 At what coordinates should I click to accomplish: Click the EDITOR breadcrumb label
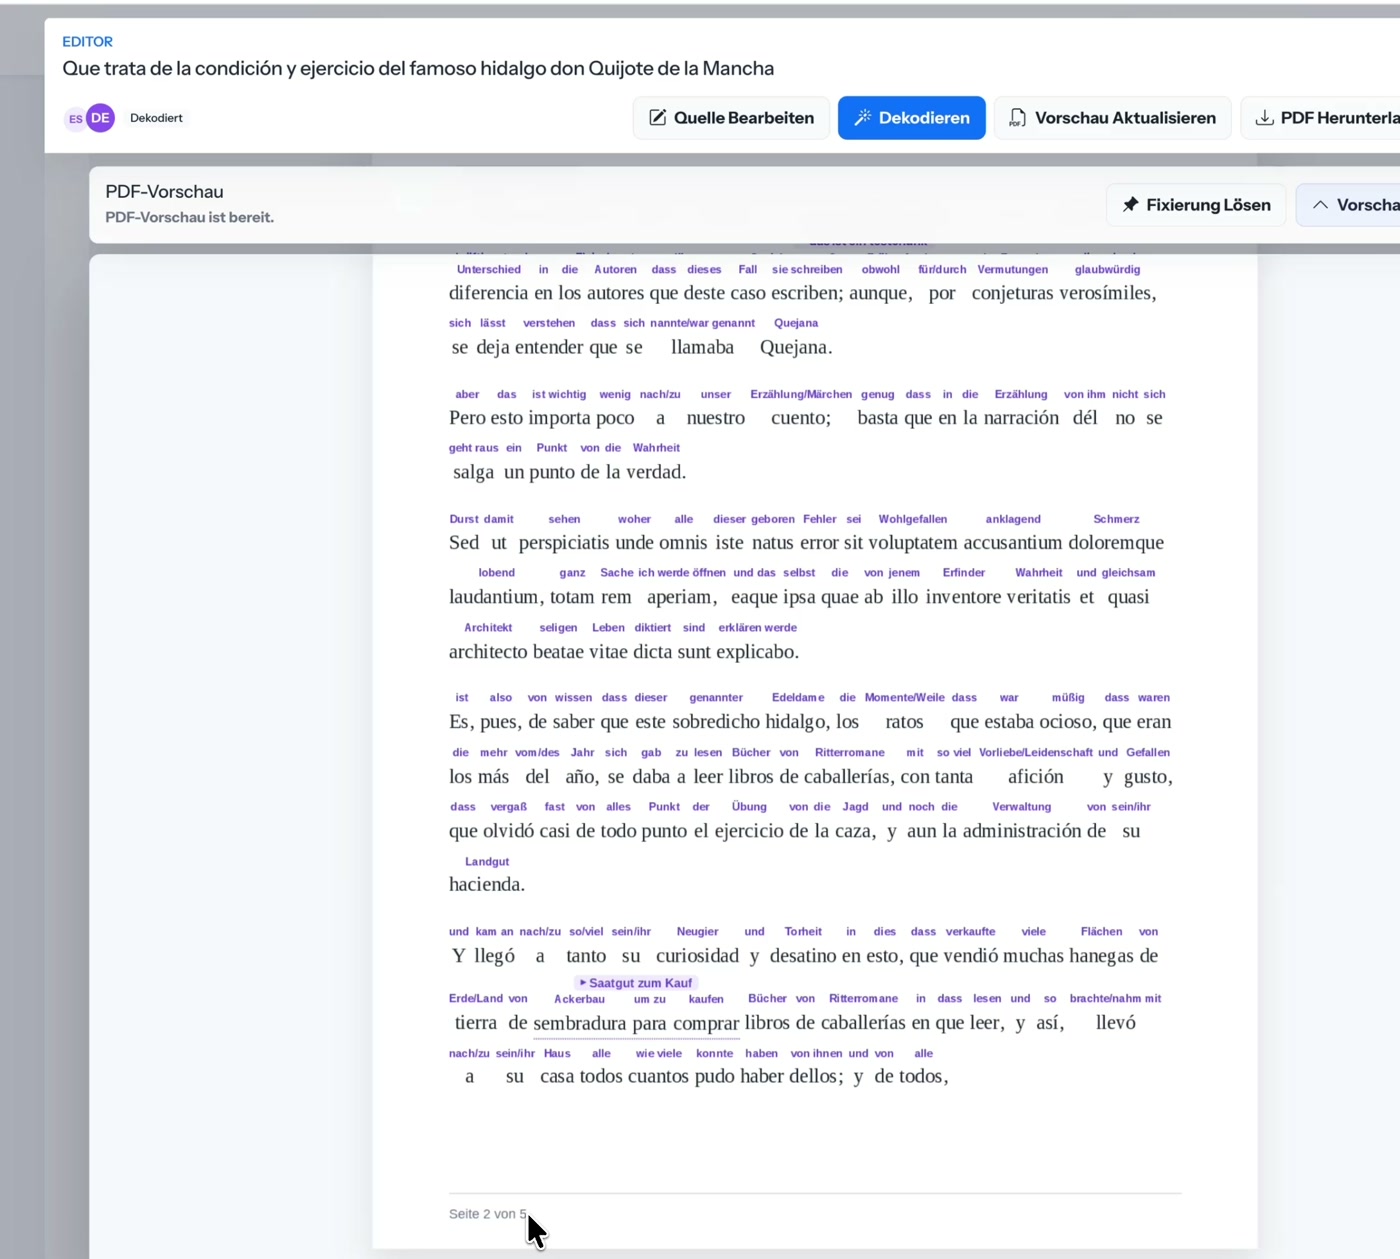click(88, 42)
